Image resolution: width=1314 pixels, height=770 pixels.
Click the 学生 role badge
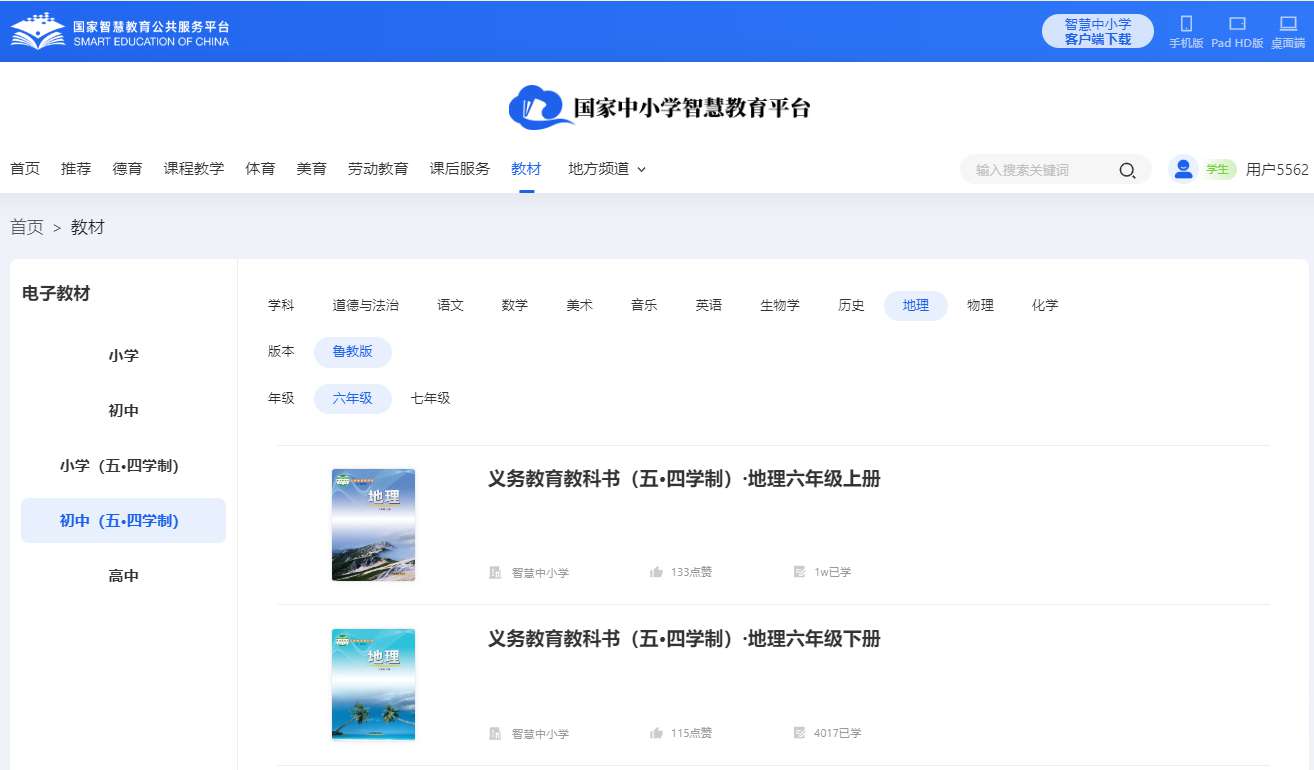coord(1220,169)
